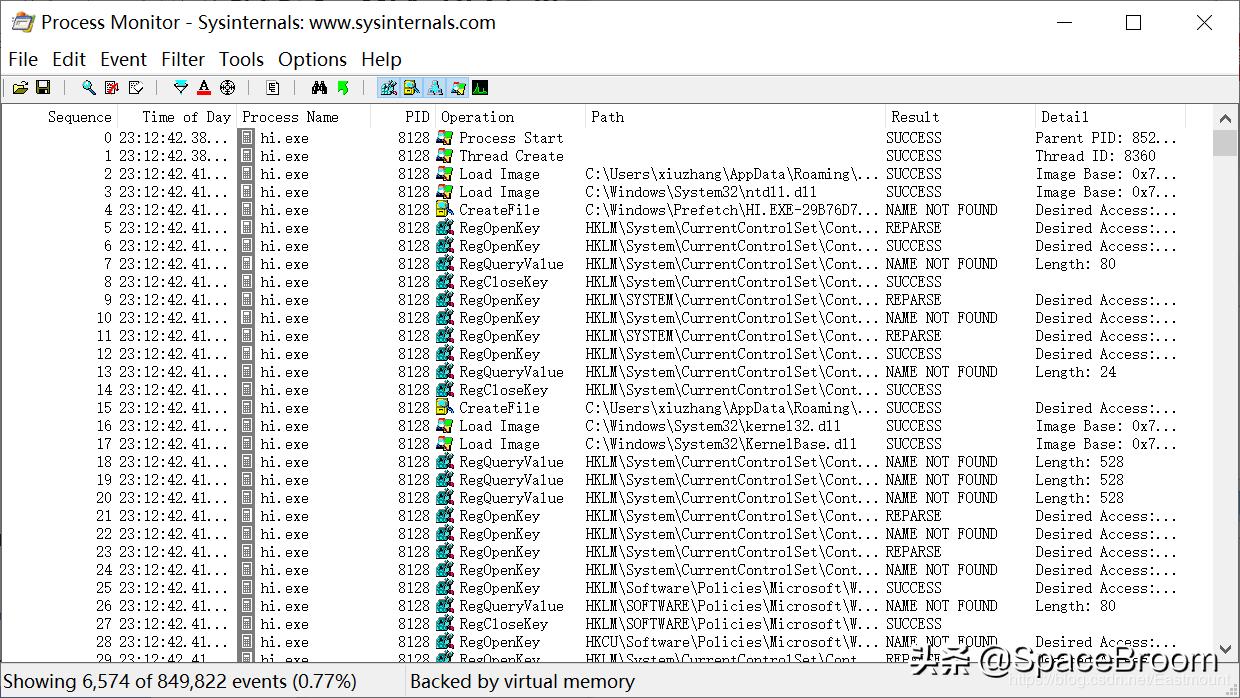Screen dimensions: 1240x698
Task: Select the Process Start event row
Action: point(607,138)
